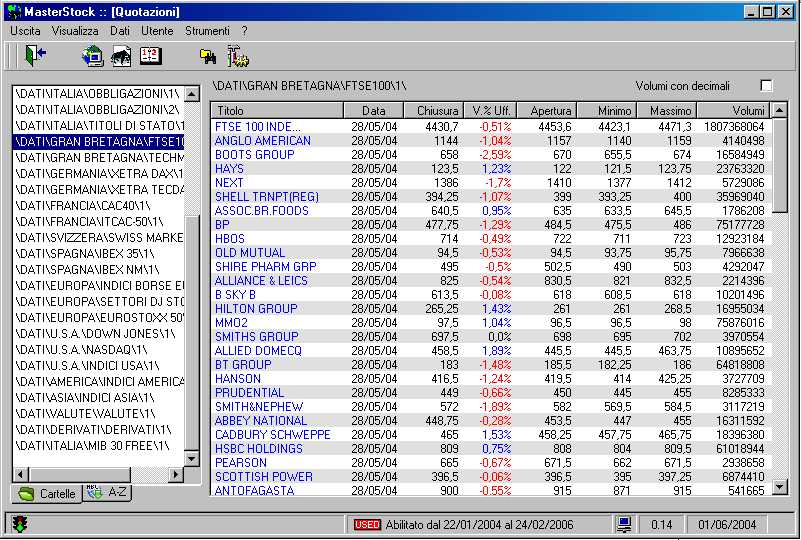Click folder list scroll up arrow
Screen dimensions: 801x540
(192, 93)
